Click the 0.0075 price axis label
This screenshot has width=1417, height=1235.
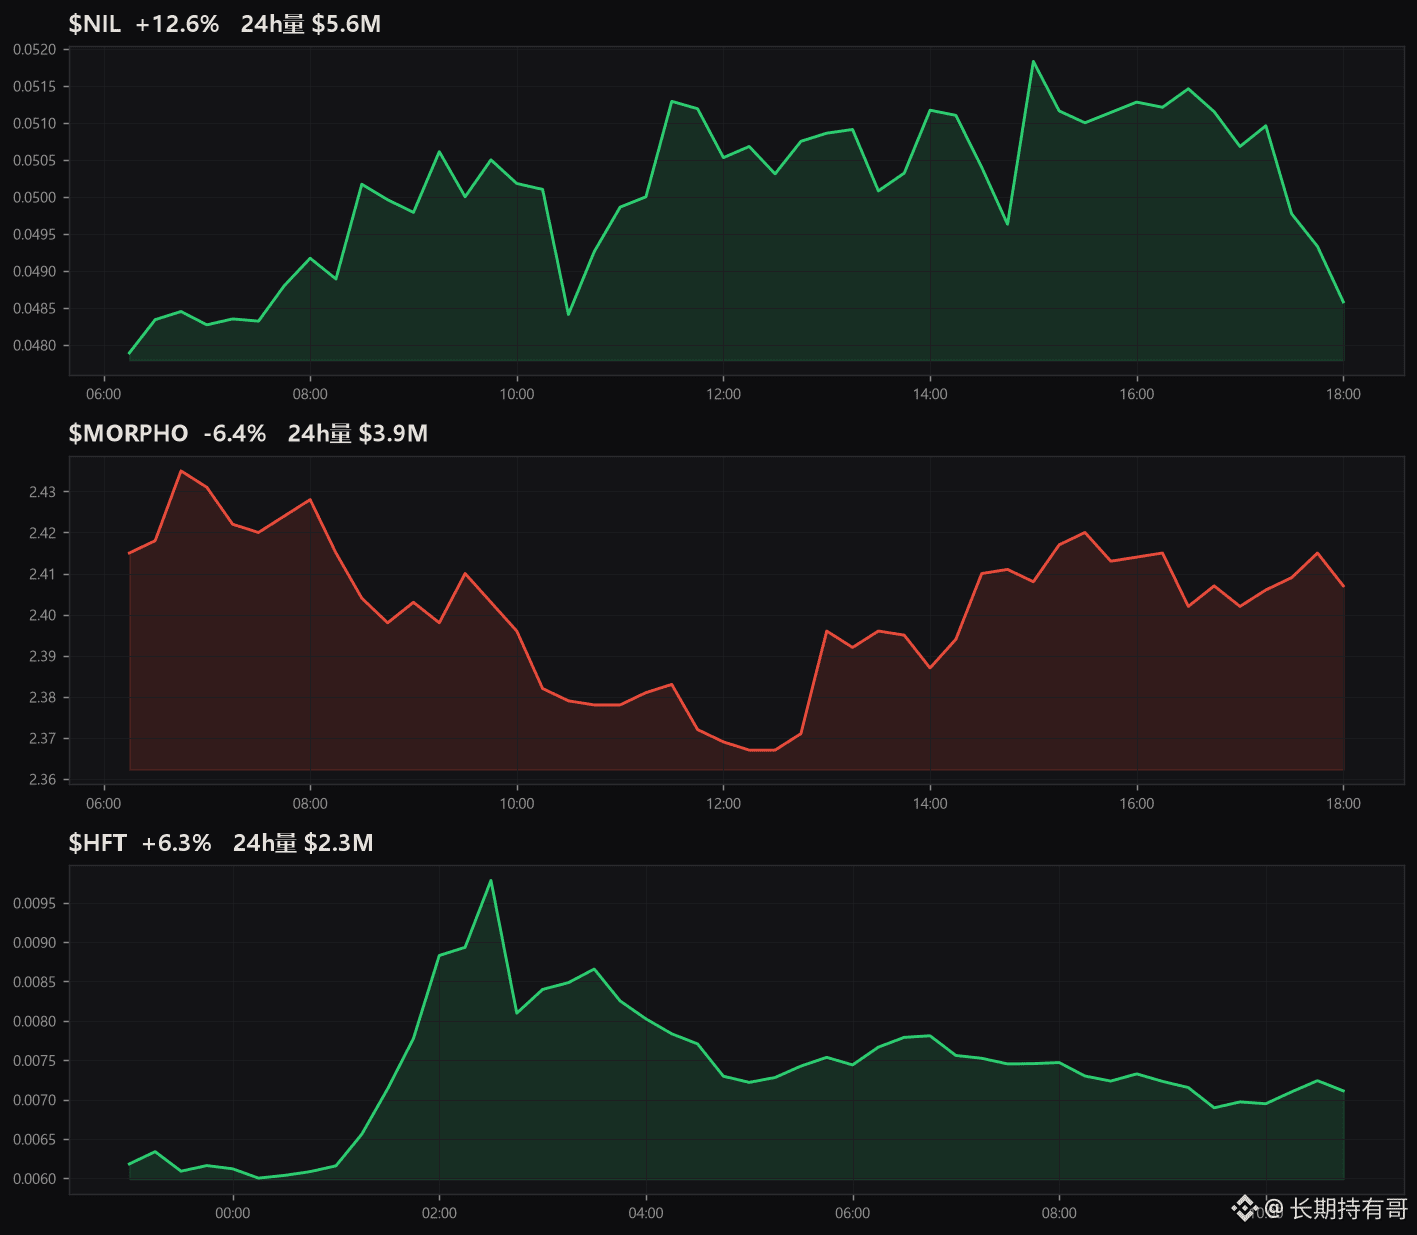(x=34, y=1061)
